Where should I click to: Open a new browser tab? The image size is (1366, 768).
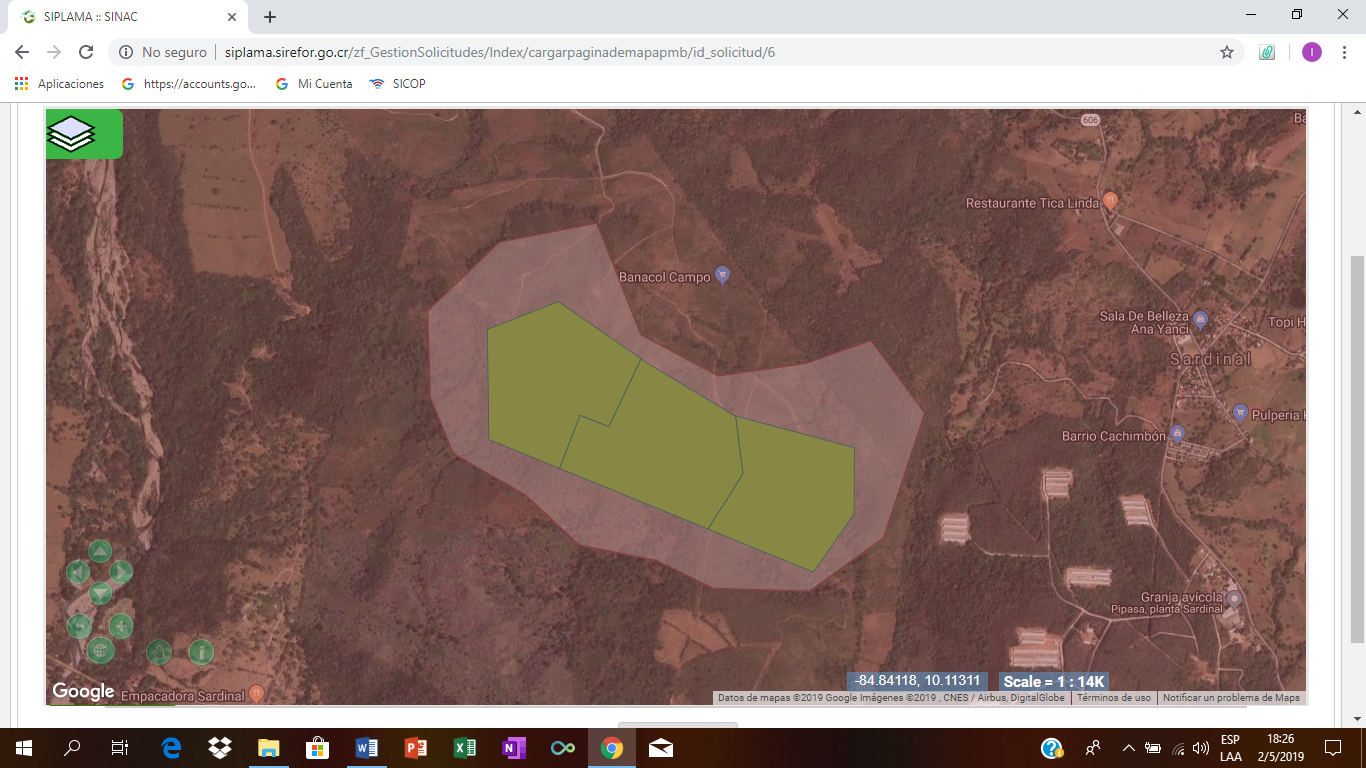pos(270,17)
